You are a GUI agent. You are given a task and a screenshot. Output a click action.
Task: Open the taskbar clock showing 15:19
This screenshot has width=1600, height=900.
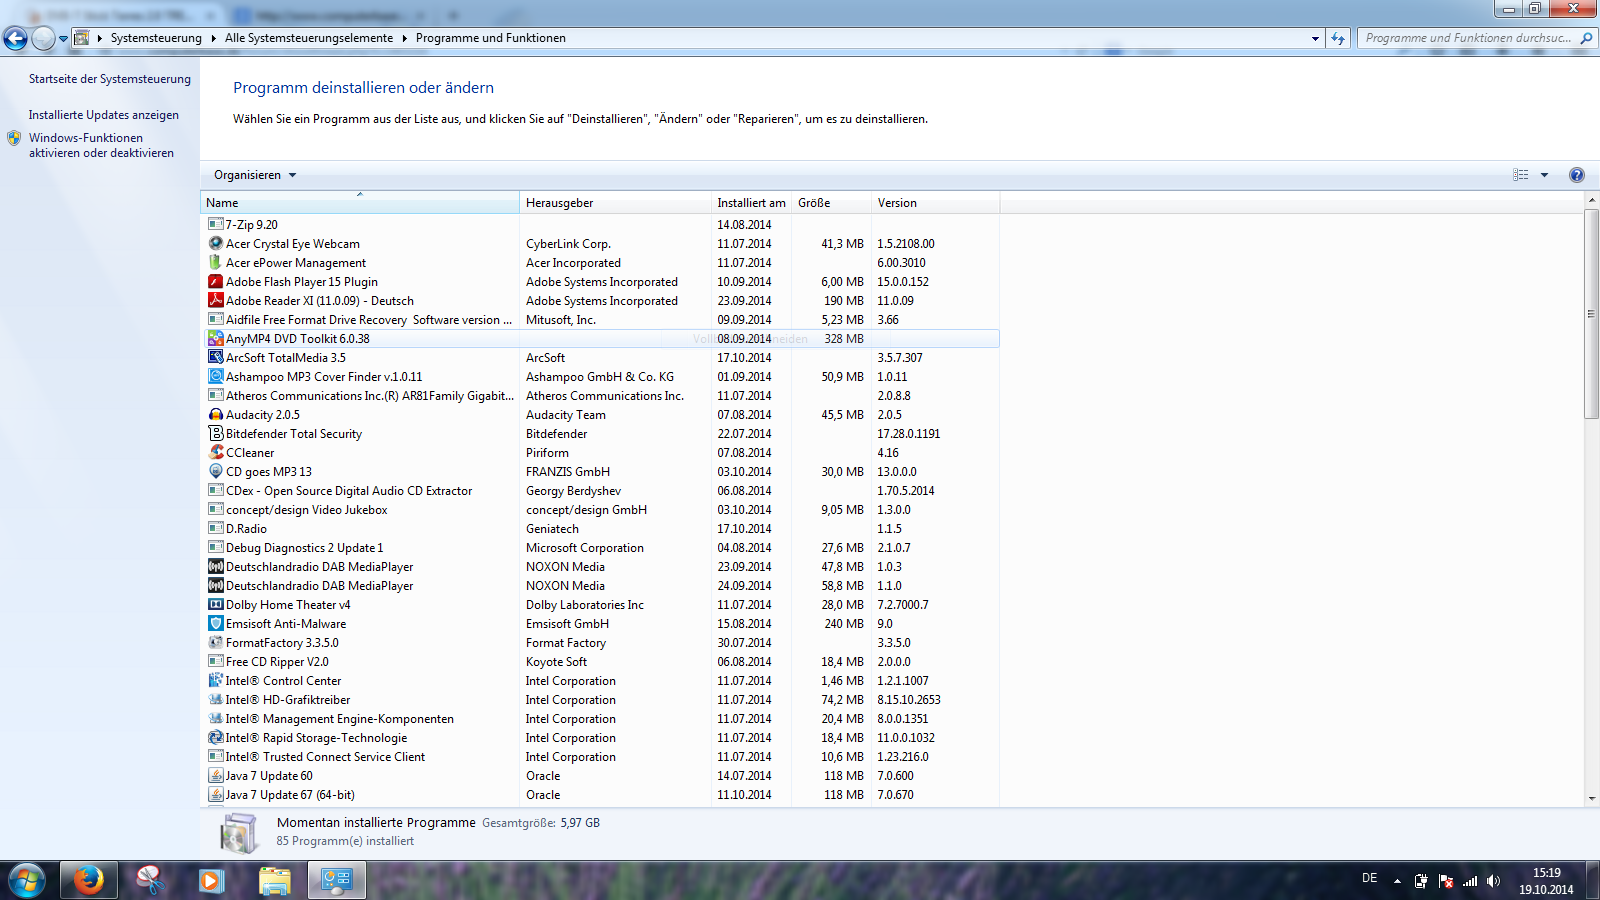[1546, 881]
